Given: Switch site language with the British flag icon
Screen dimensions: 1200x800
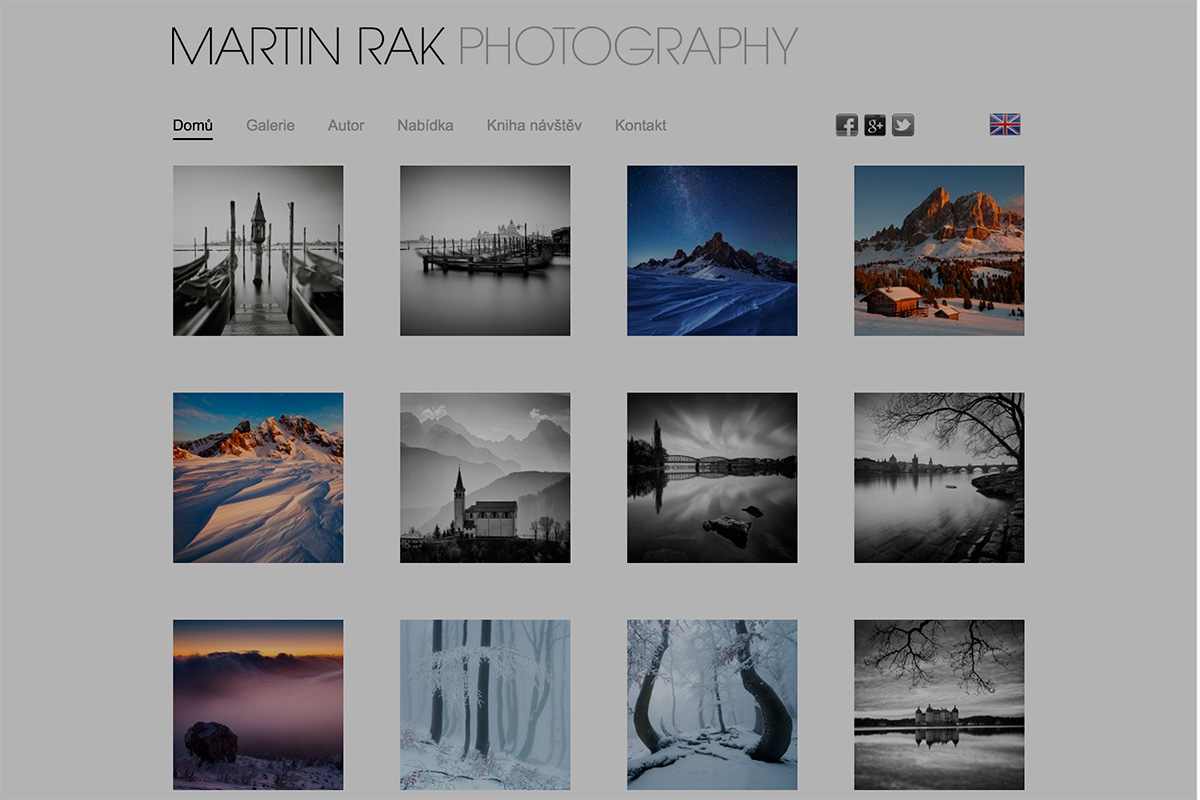Looking at the screenshot, I should (1005, 124).
